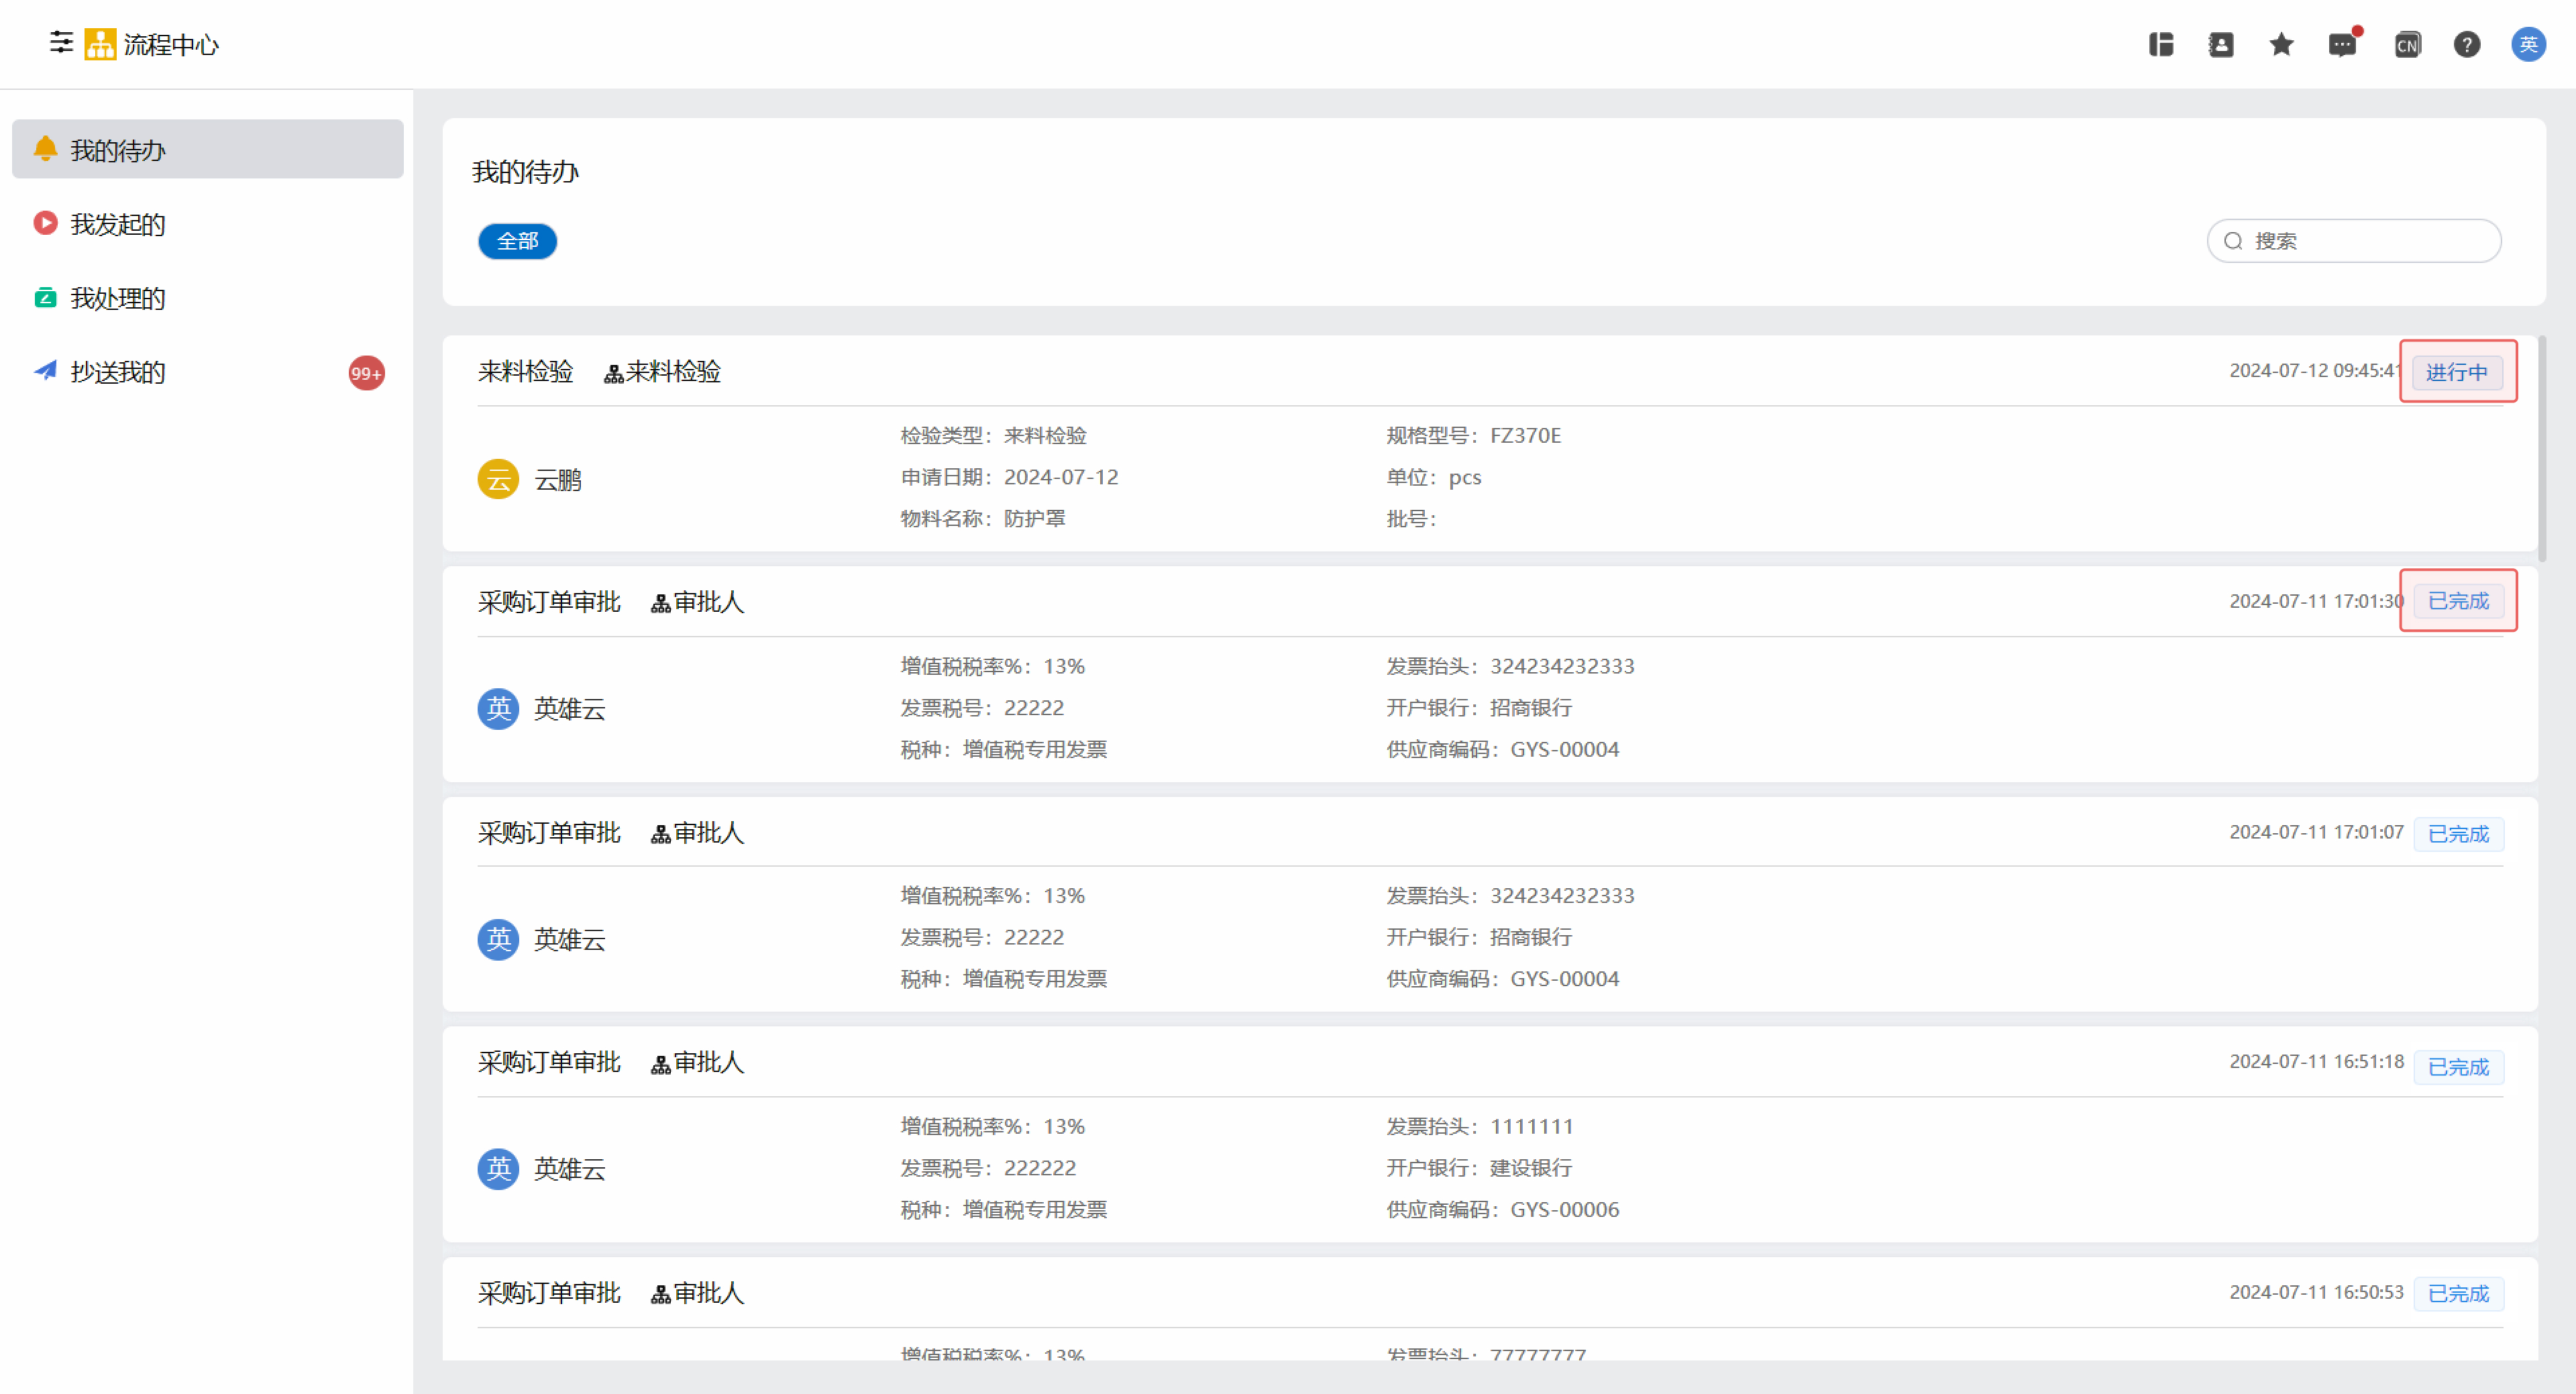
Task: Click the task list vertical scrollbar
Action: [2541, 448]
